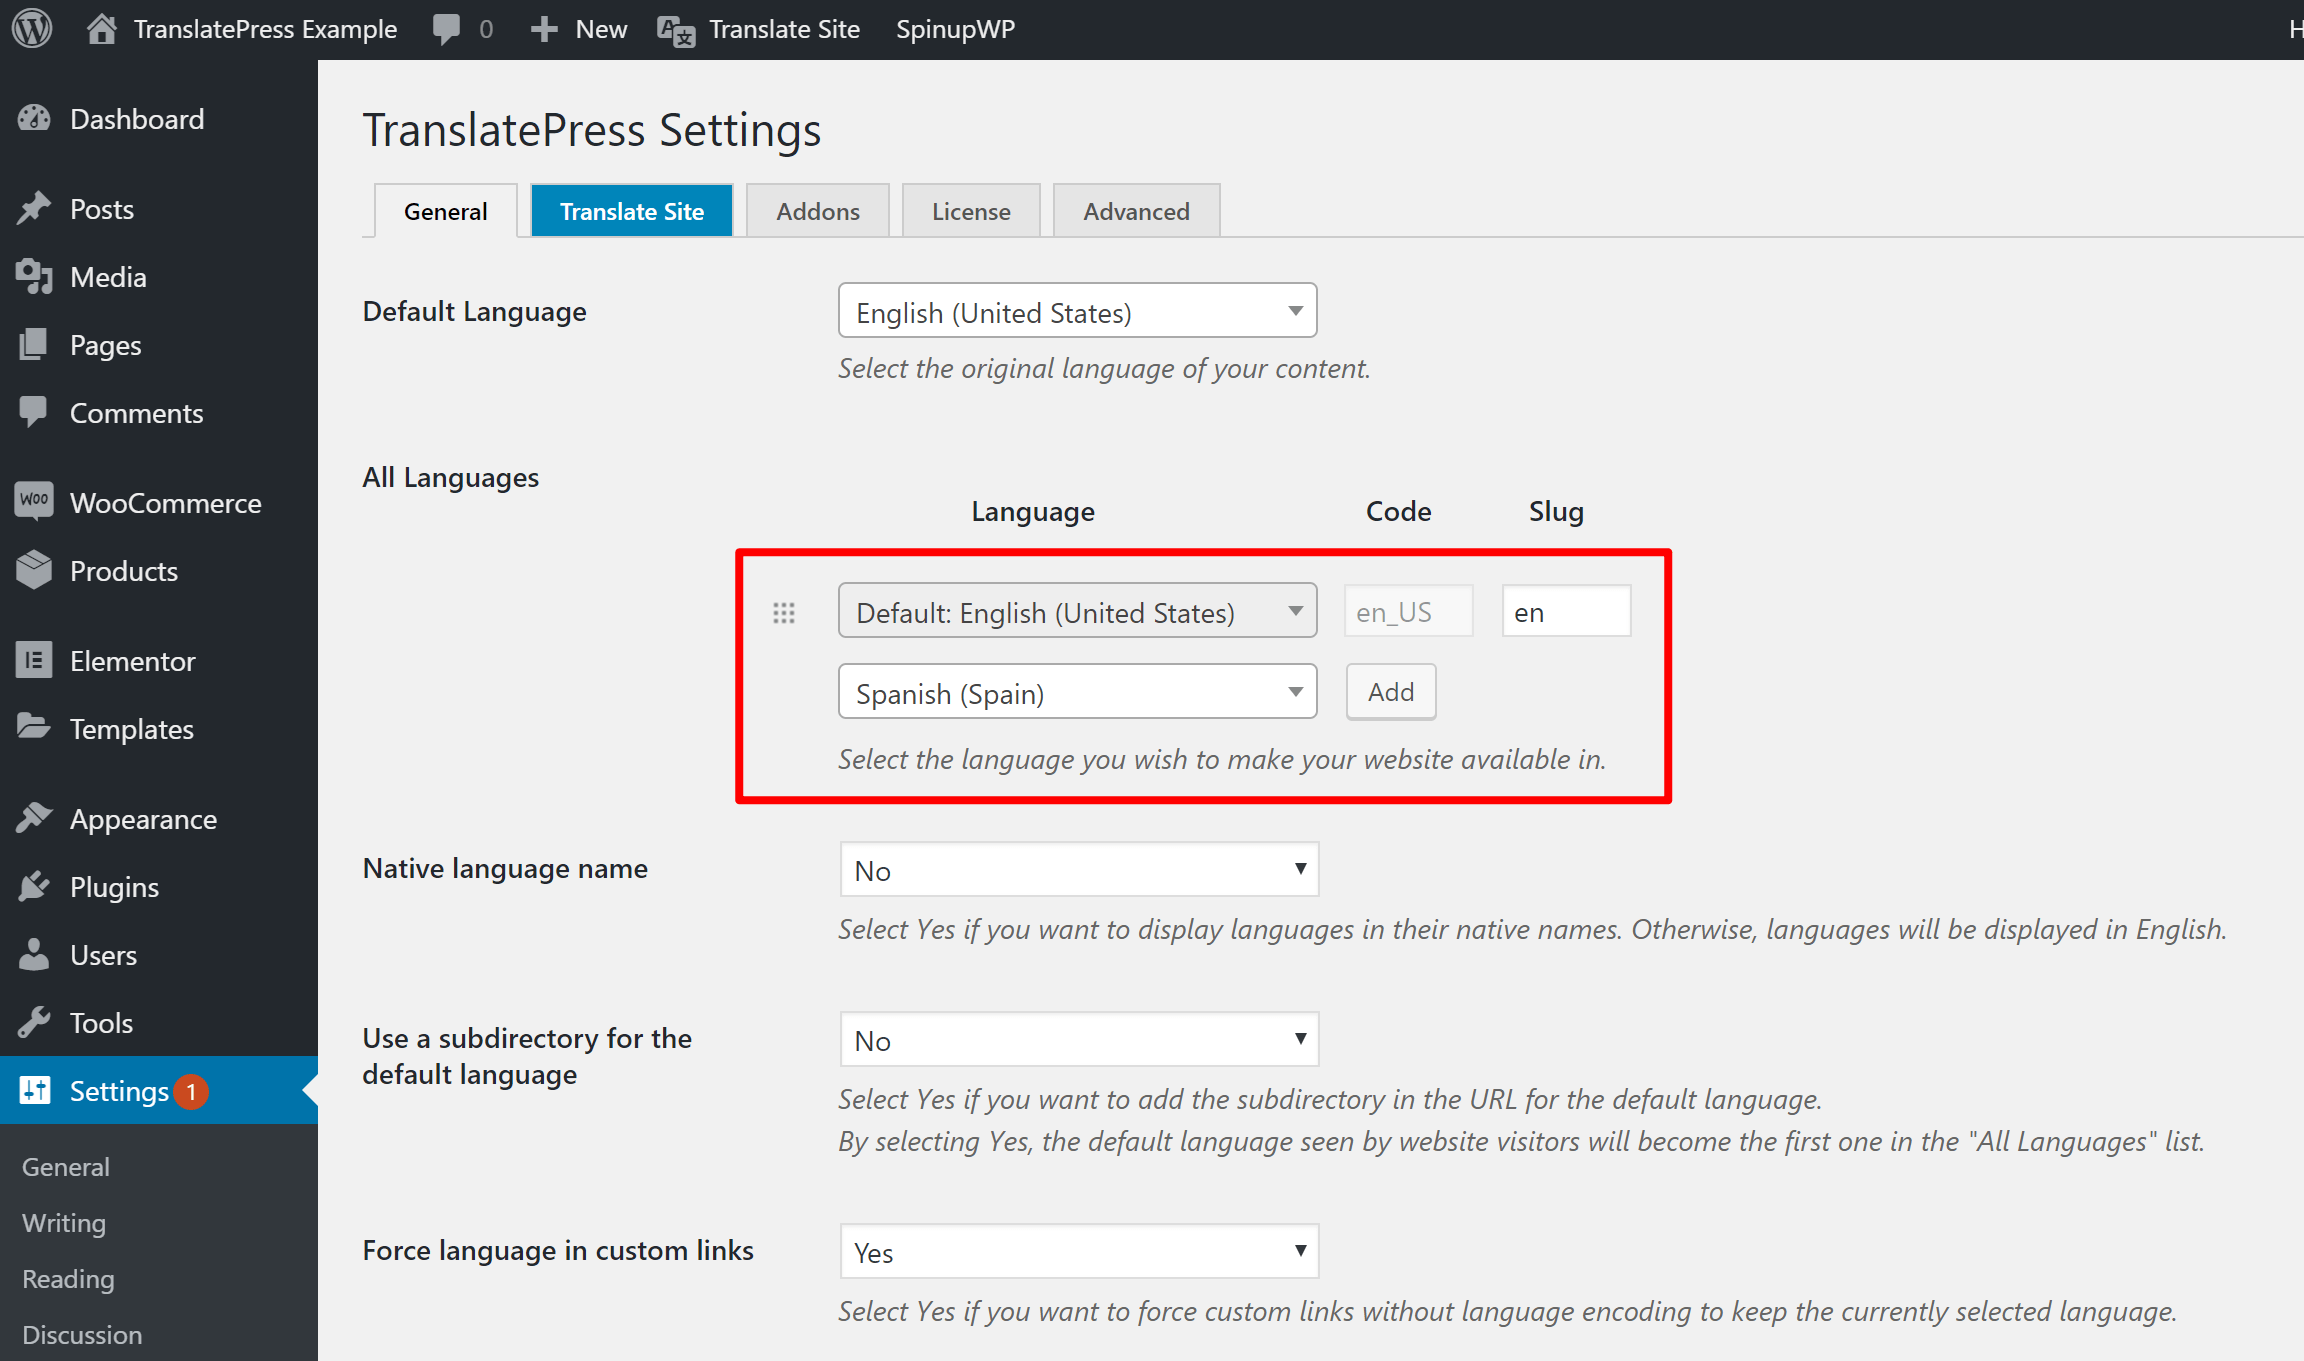Image resolution: width=2304 pixels, height=1361 pixels.
Task: Expand the Native language name dropdown
Action: coord(1079,869)
